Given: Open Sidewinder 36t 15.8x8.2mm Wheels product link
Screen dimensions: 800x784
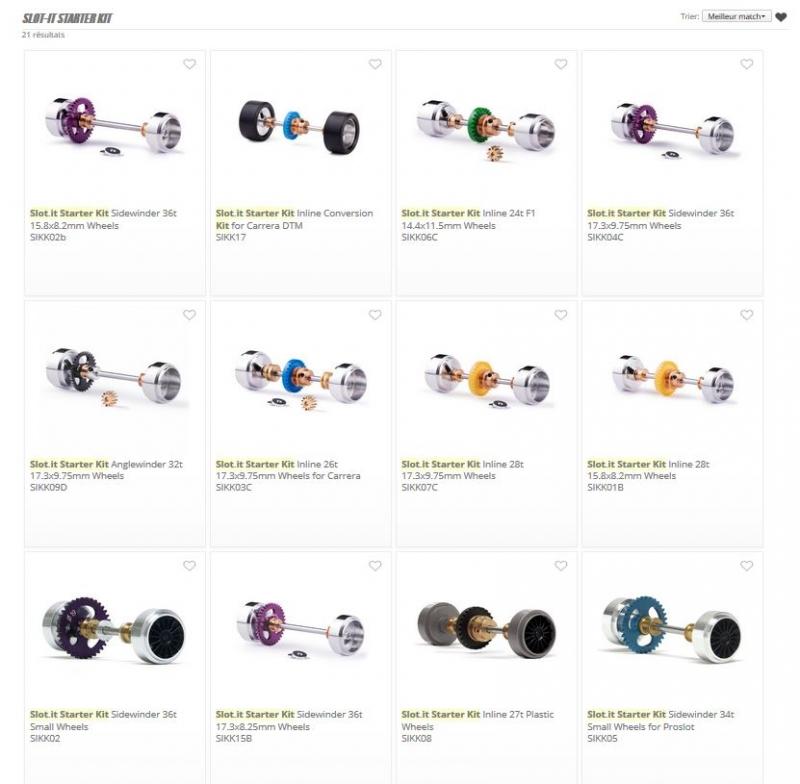Looking at the screenshot, I should tap(103, 219).
